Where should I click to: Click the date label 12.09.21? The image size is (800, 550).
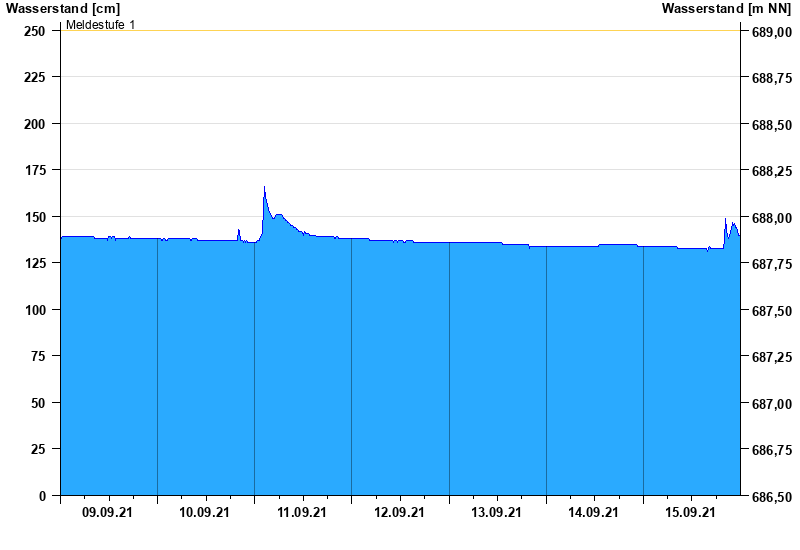[x=399, y=512]
